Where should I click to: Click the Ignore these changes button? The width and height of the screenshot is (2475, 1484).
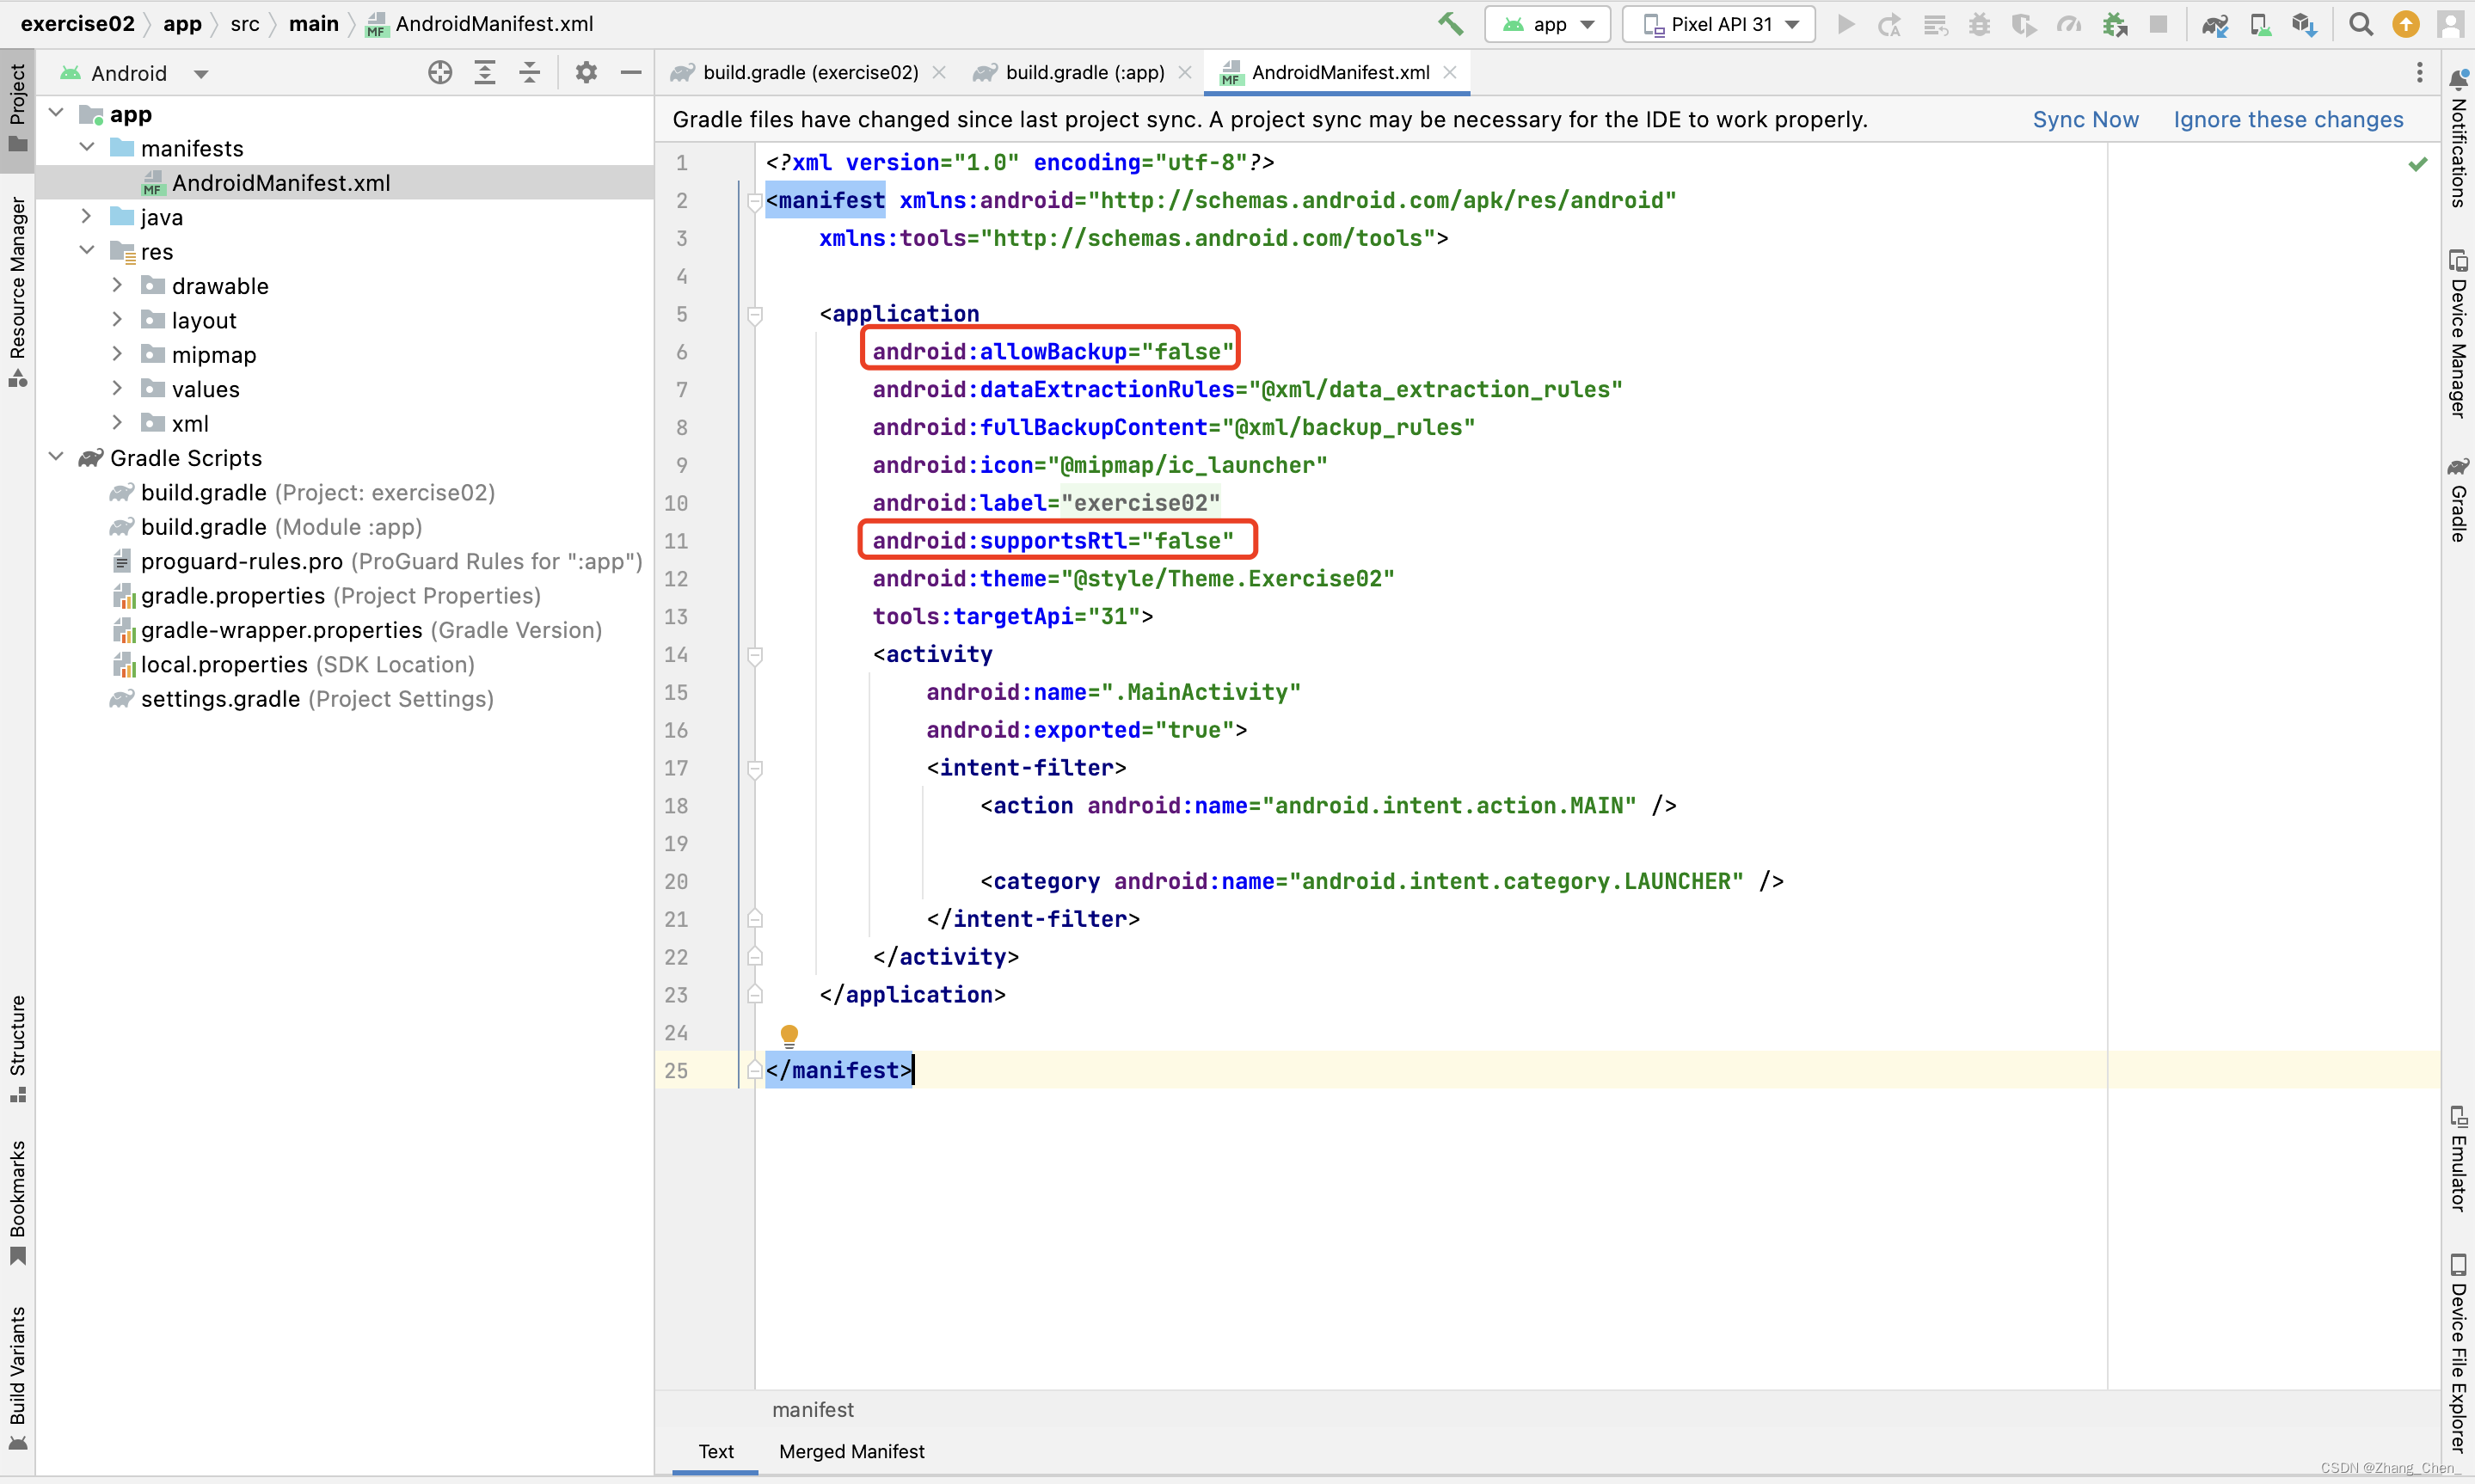point(2289,119)
